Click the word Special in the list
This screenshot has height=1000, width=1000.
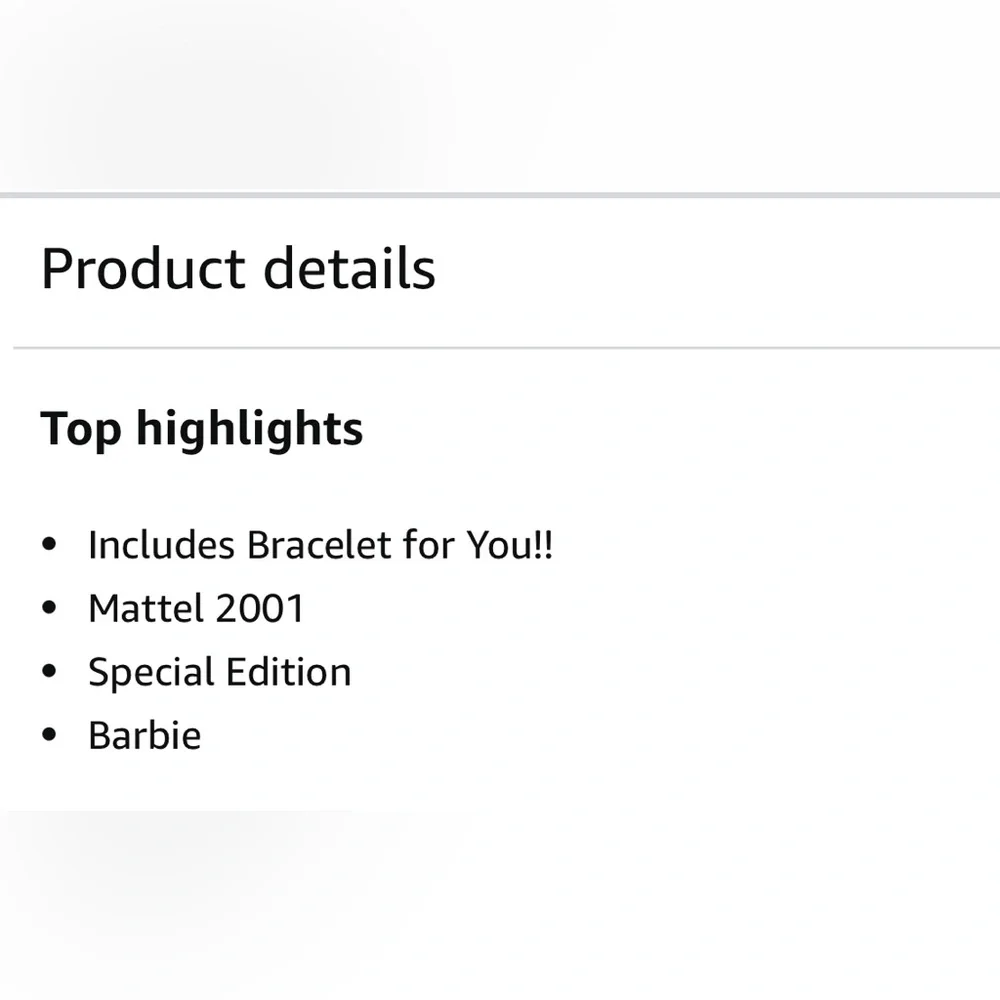148,673
